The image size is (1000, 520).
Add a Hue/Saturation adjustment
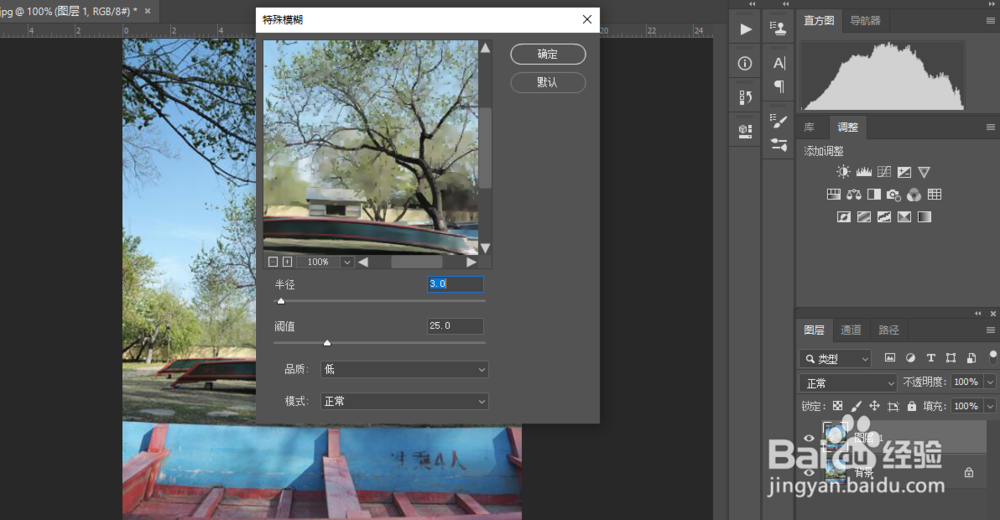tap(834, 195)
